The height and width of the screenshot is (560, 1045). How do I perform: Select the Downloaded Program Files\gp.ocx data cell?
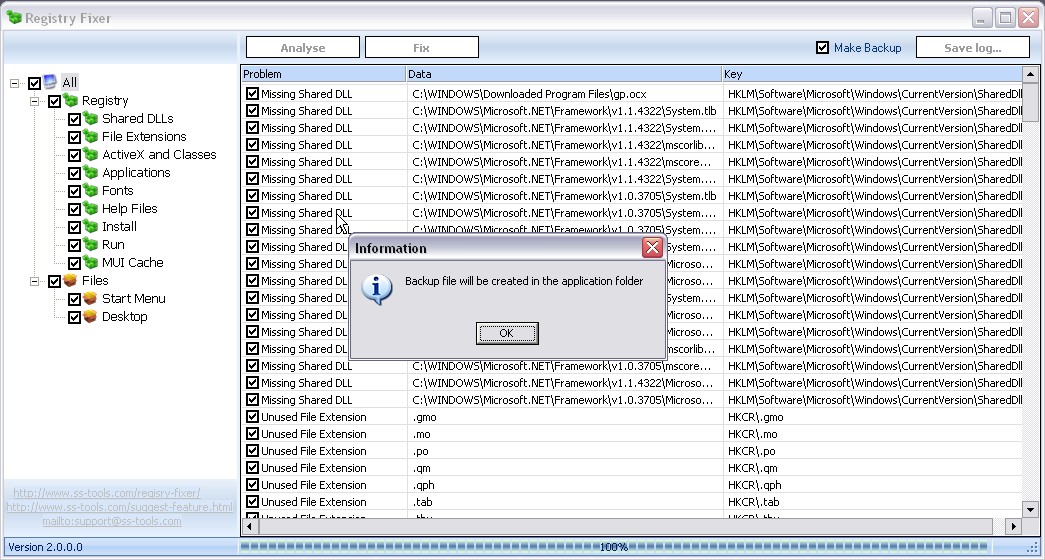point(564,94)
